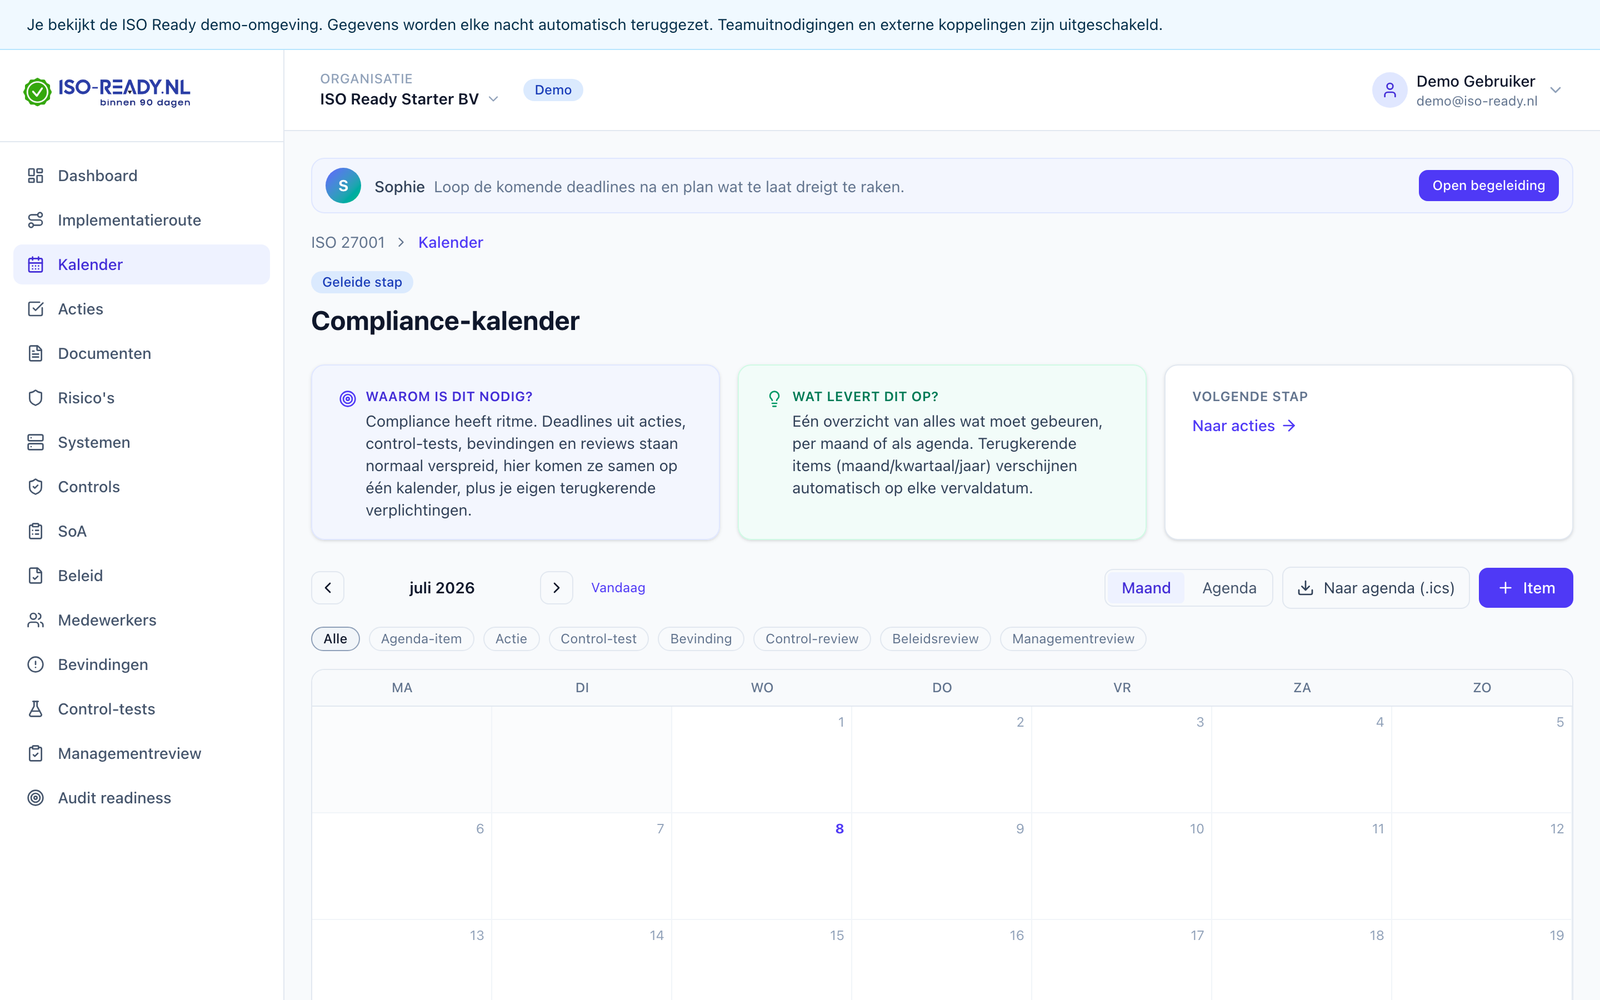Click the Beleid document icon
Screen dimensions: 1600x1000
[36, 576]
